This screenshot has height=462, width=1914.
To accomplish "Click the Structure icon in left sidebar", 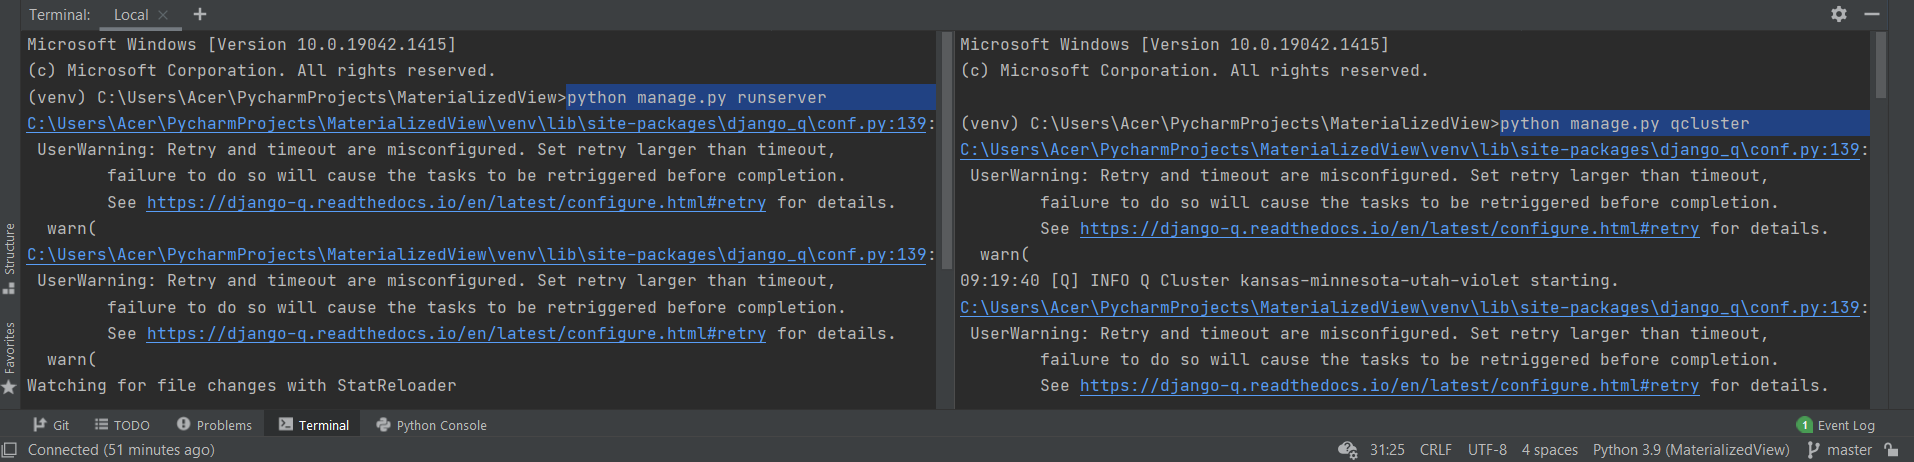I will click(x=9, y=288).
